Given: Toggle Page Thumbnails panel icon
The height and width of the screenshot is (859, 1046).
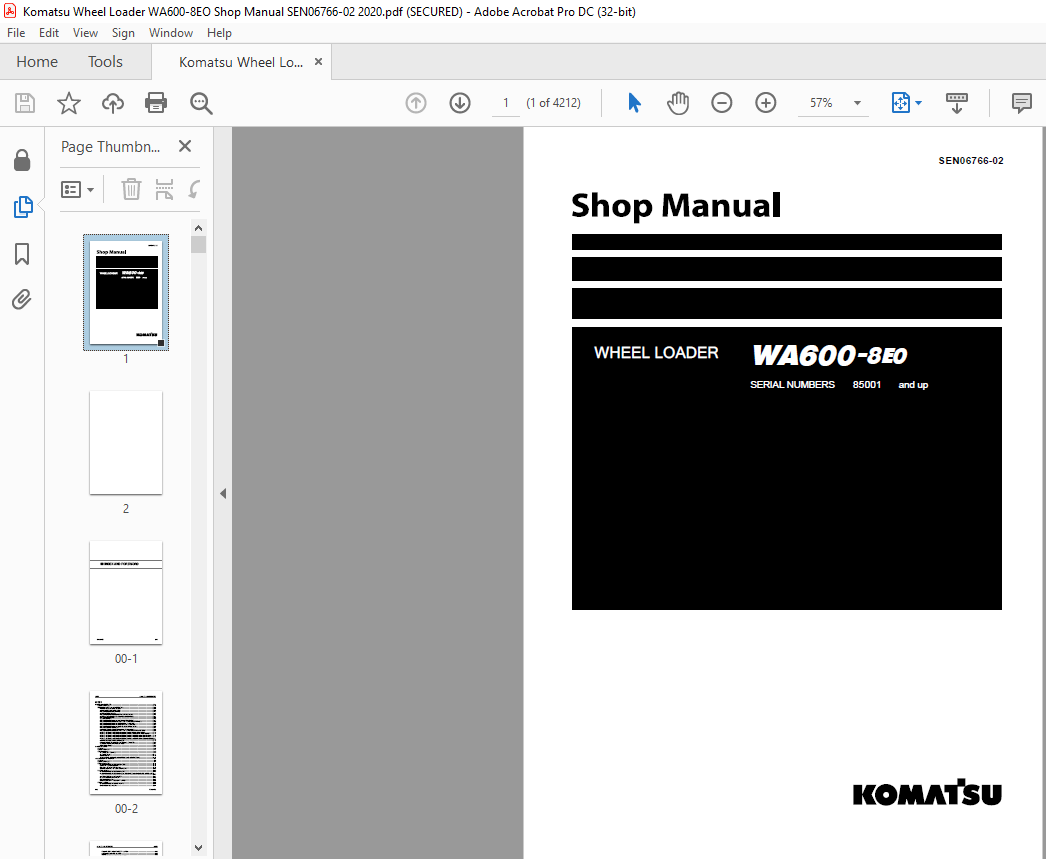Looking at the screenshot, I should (x=23, y=207).
